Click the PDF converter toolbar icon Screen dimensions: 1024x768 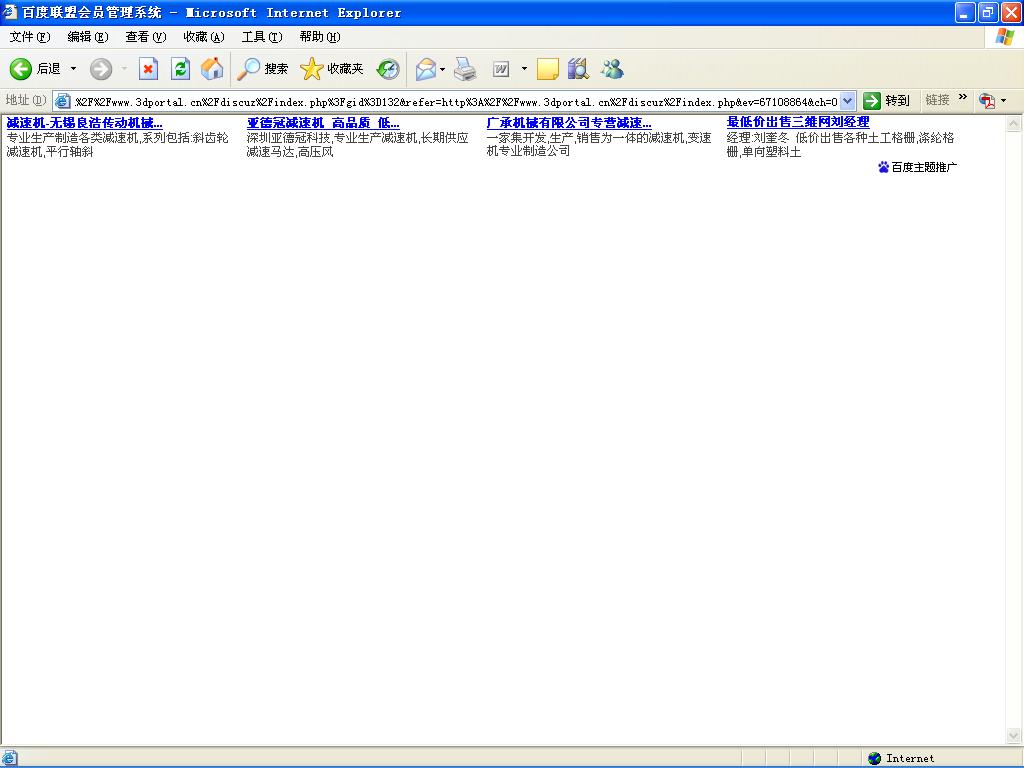pyautogui.click(x=987, y=101)
